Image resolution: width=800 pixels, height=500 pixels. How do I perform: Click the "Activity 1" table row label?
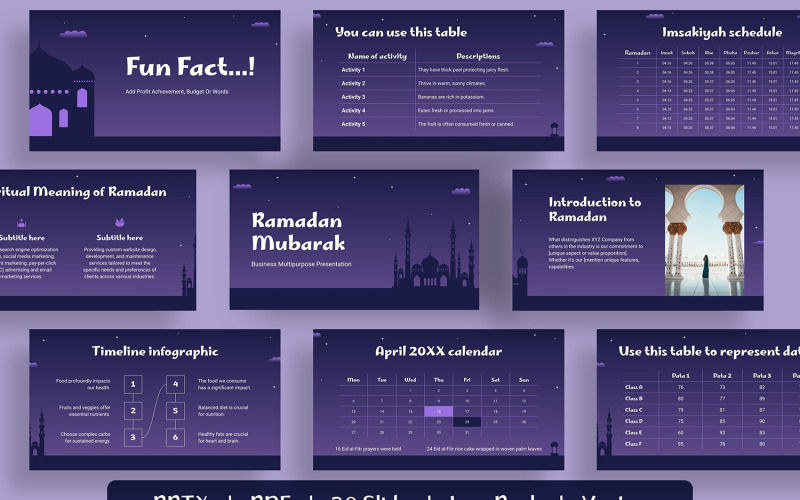point(353,70)
